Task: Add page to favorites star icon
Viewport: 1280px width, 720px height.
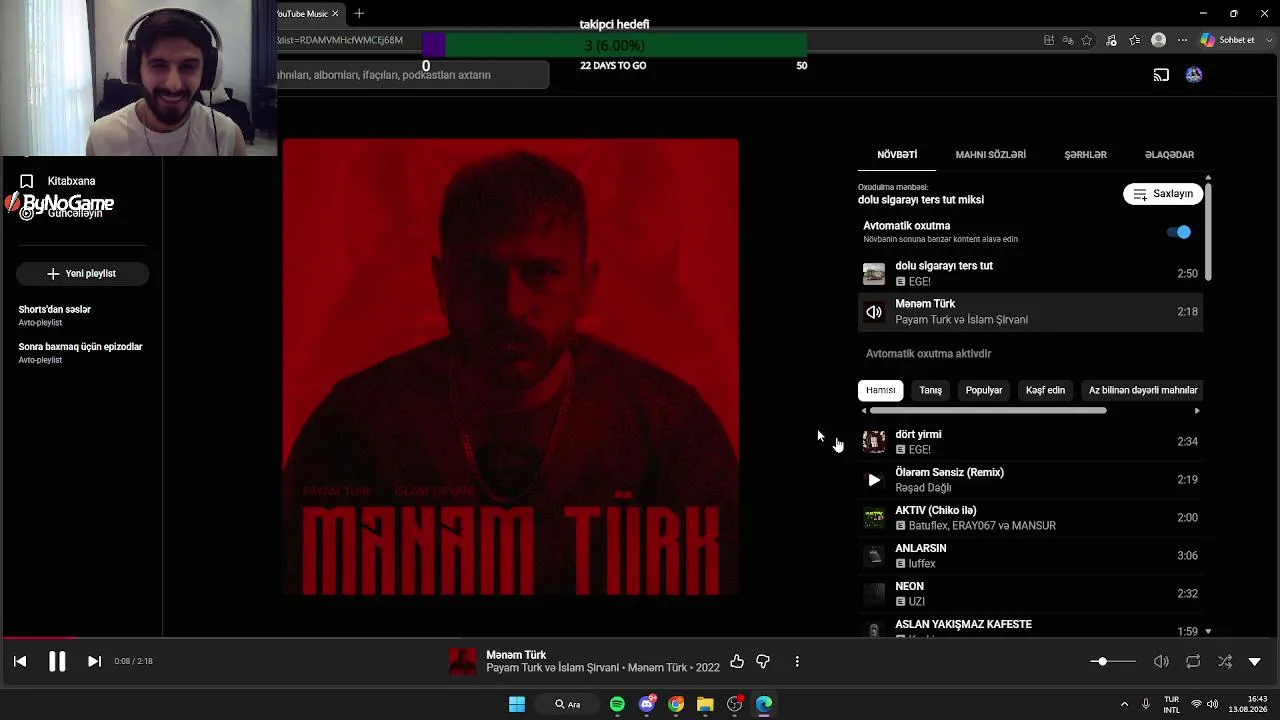Action: (1086, 40)
